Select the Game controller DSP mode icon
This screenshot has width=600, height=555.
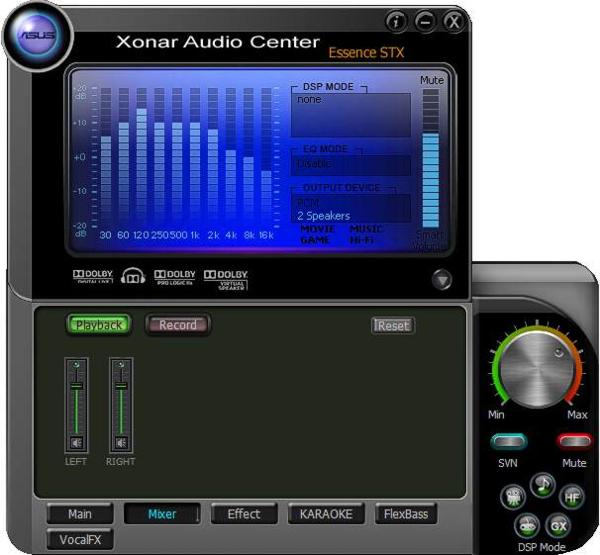527,526
